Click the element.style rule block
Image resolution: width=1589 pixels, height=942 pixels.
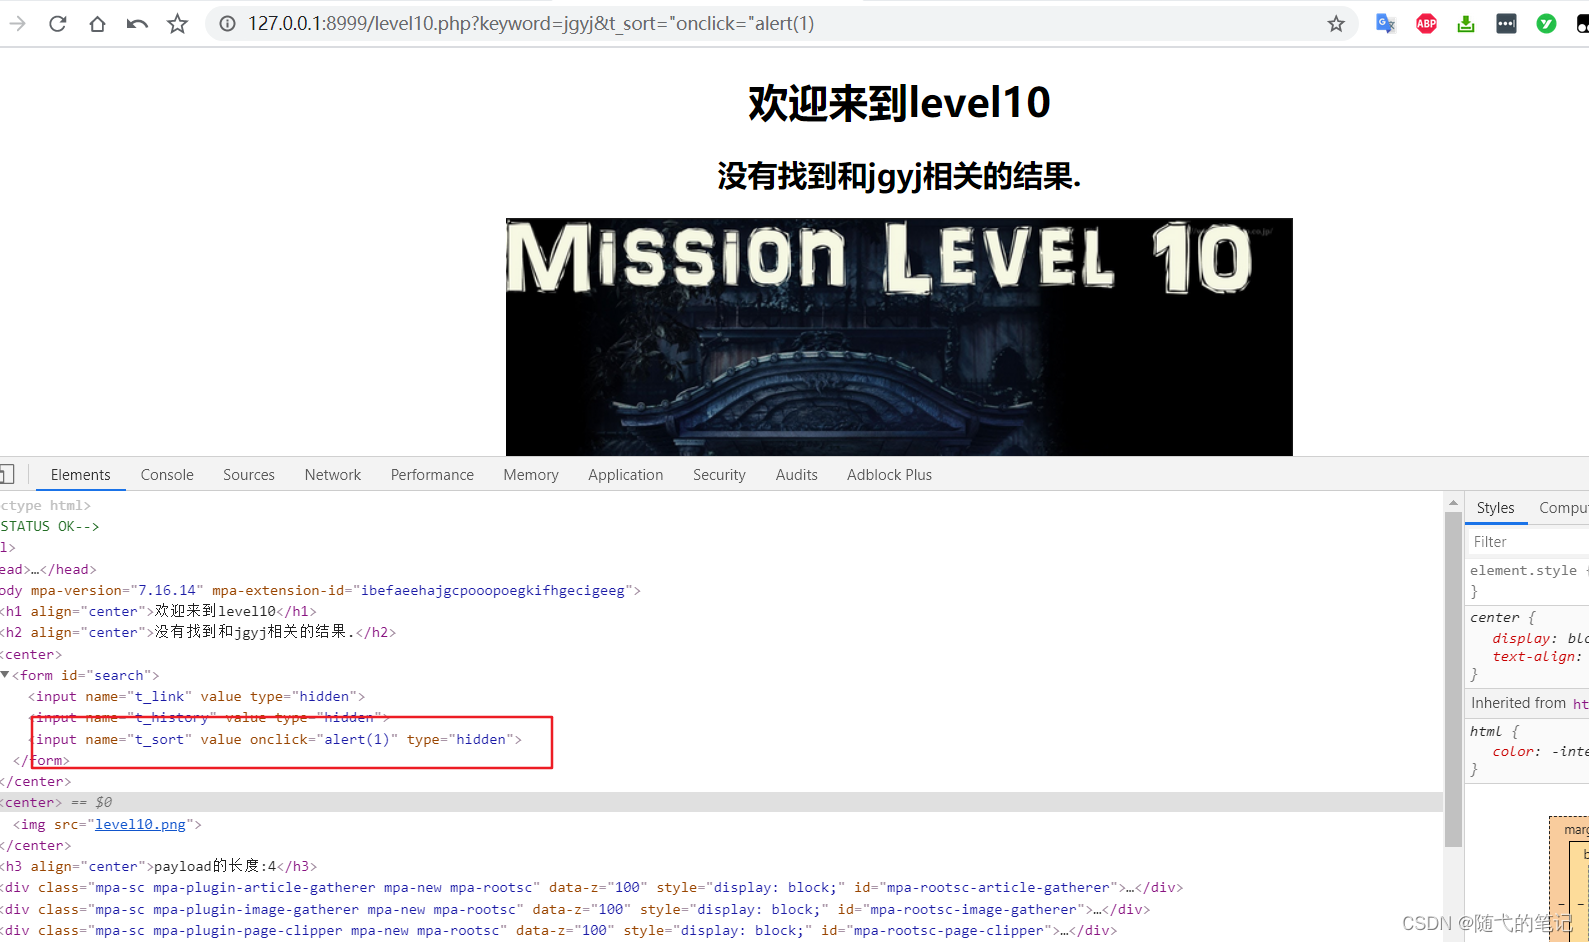pyautogui.click(x=1528, y=580)
